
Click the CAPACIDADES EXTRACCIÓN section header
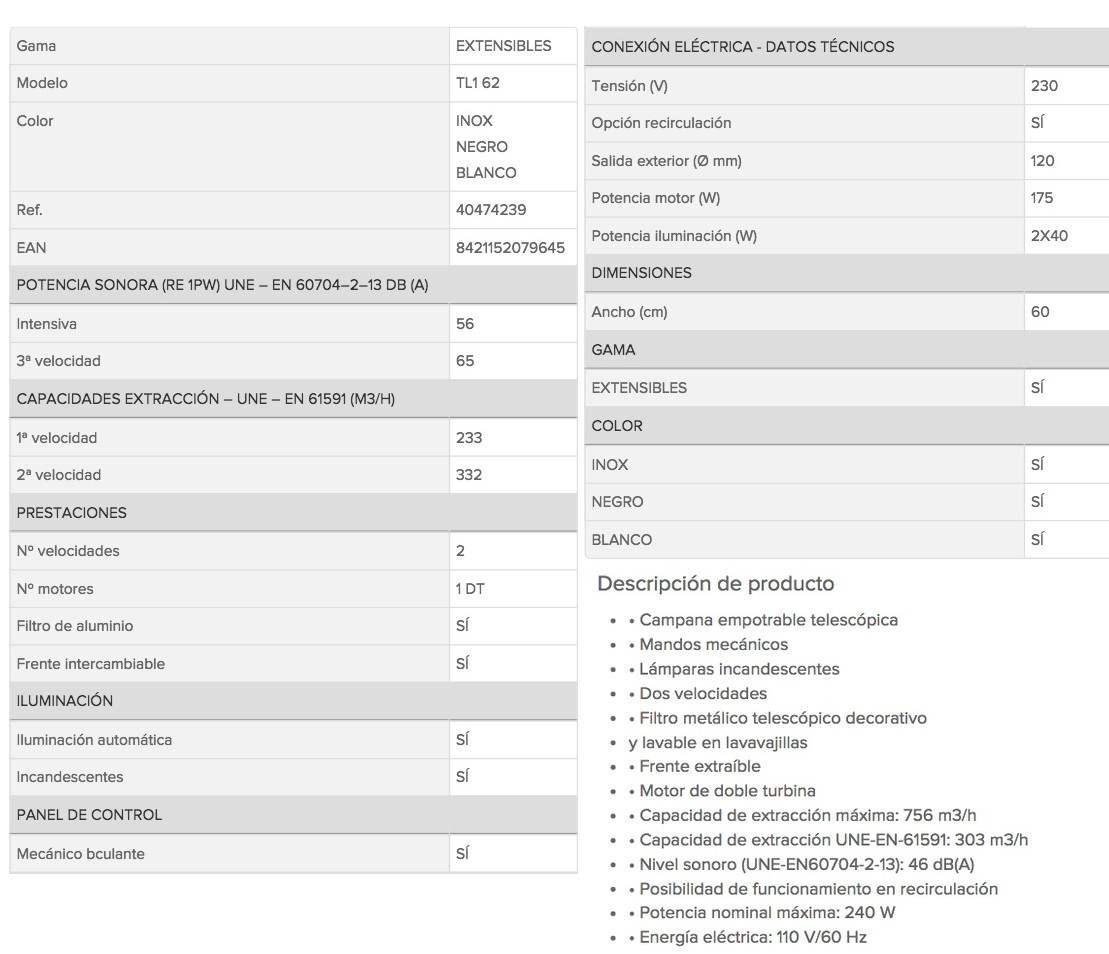(x=294, y=399)
